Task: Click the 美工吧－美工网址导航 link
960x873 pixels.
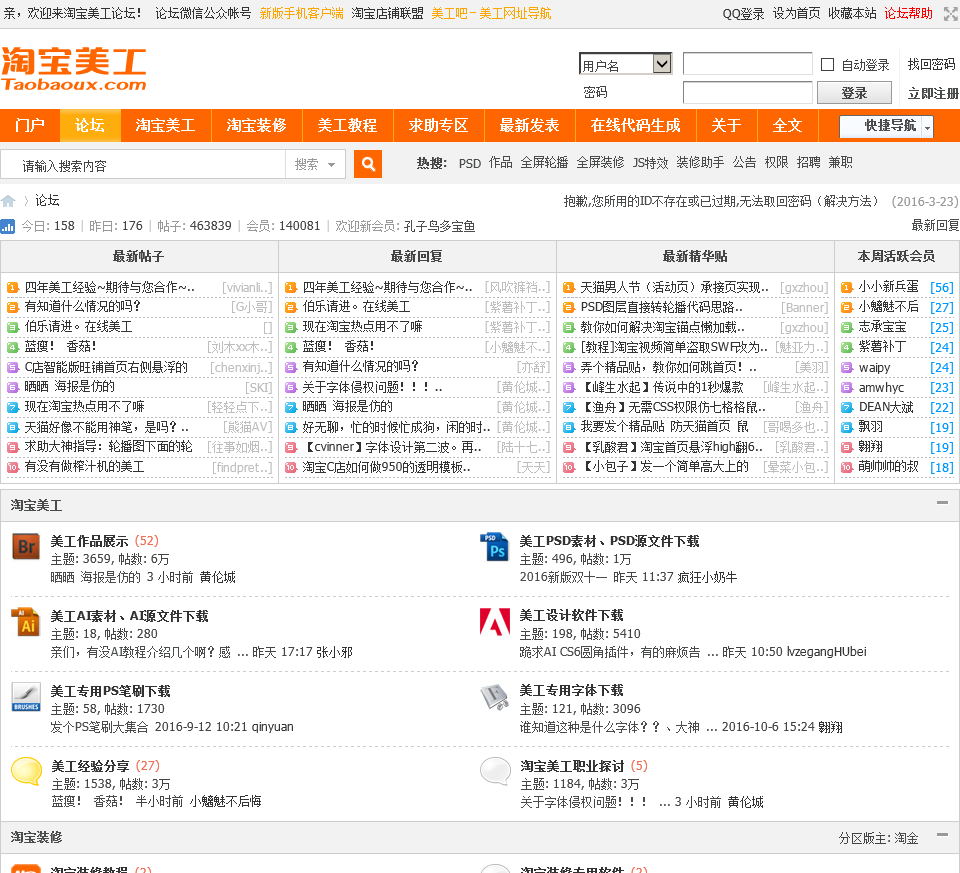Action: [x=491, y=13]
